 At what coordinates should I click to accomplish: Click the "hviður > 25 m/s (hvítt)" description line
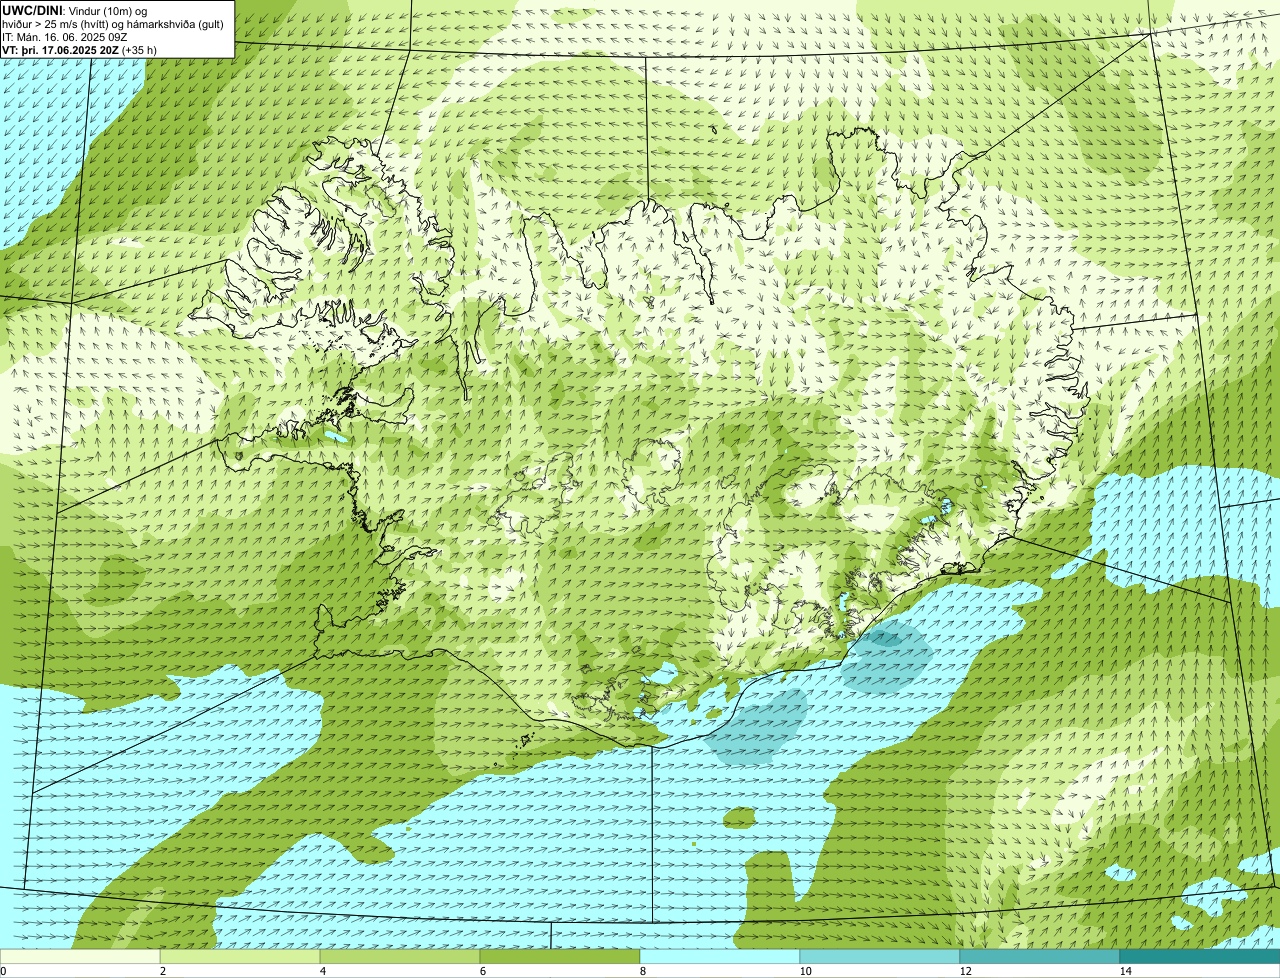click(x=115, y=24)
